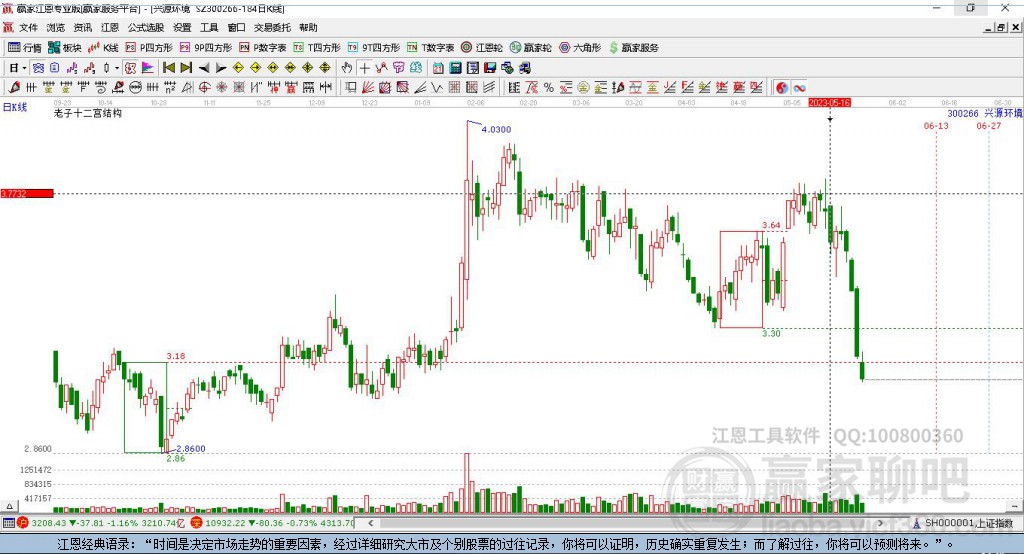Toggle the crosshair cursor tool

pos(364,68)
